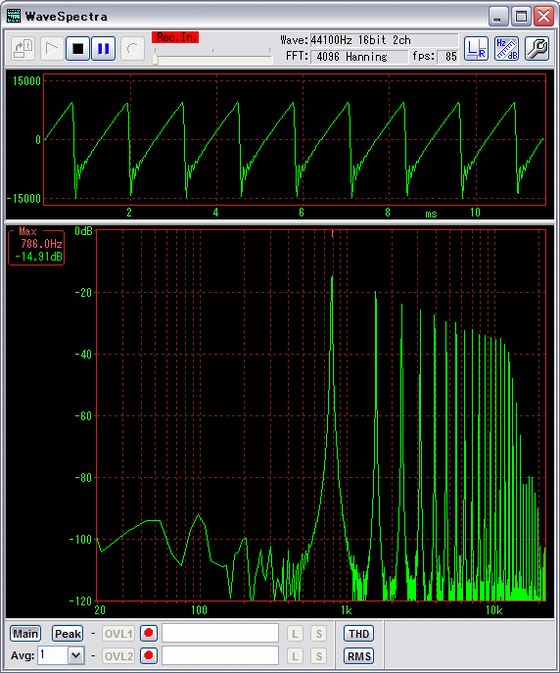Viewport: 560px width, 673px height.
Task: Toggle the OVL1 overlay button
Action: 118,634
